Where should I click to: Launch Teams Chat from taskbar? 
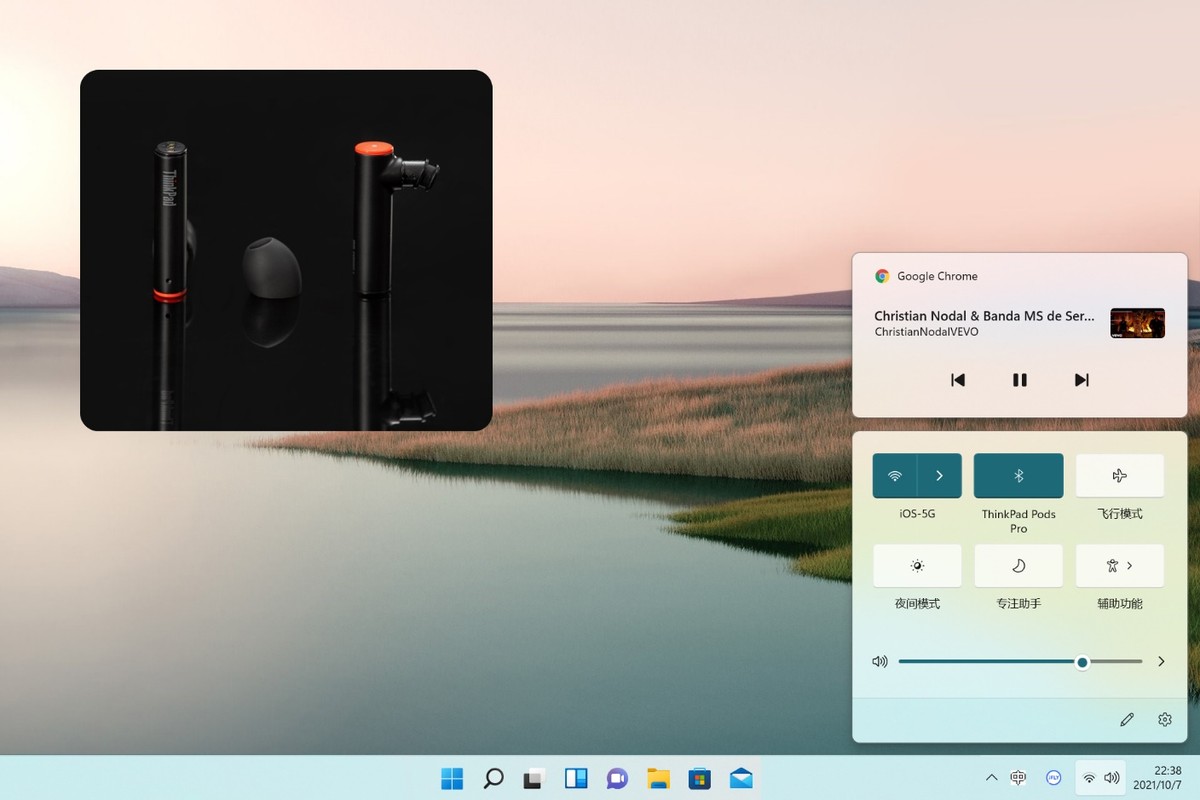[x=617, y=778]
